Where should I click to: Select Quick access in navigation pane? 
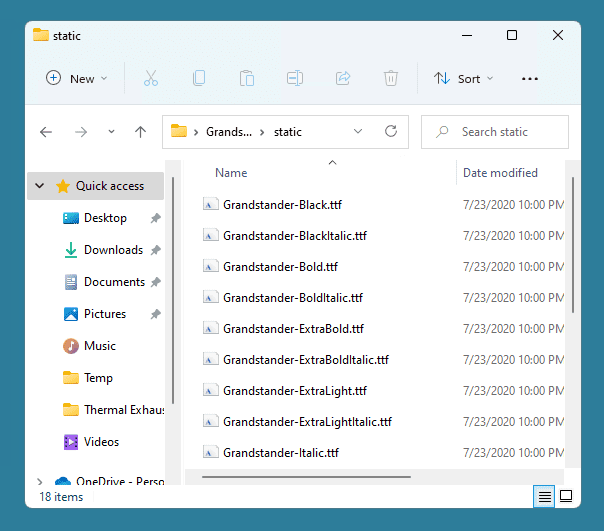coord(96,186)
